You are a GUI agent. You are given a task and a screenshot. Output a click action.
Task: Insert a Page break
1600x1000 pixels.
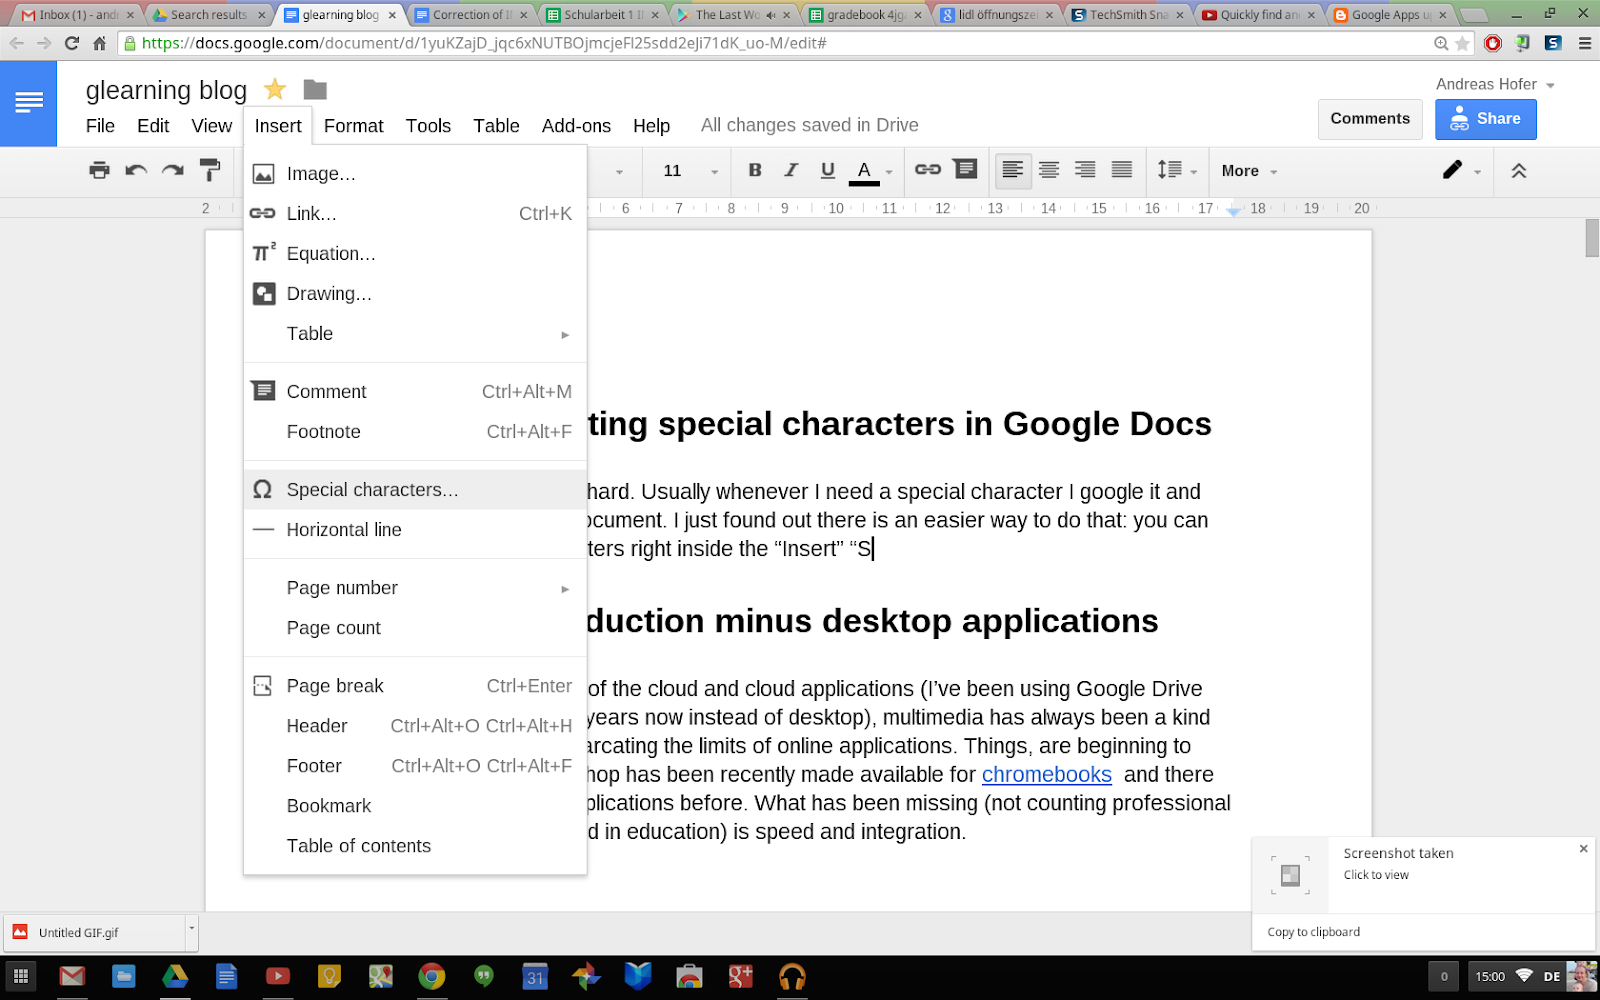[x=415, y=686]
